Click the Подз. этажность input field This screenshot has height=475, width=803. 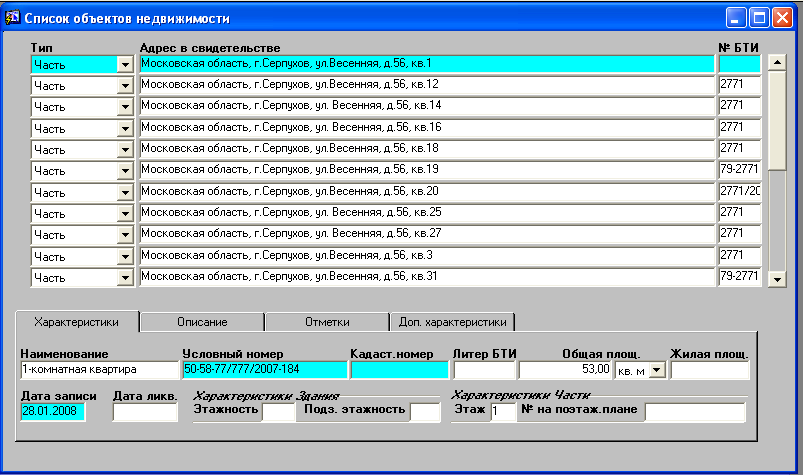coord(425,412)
